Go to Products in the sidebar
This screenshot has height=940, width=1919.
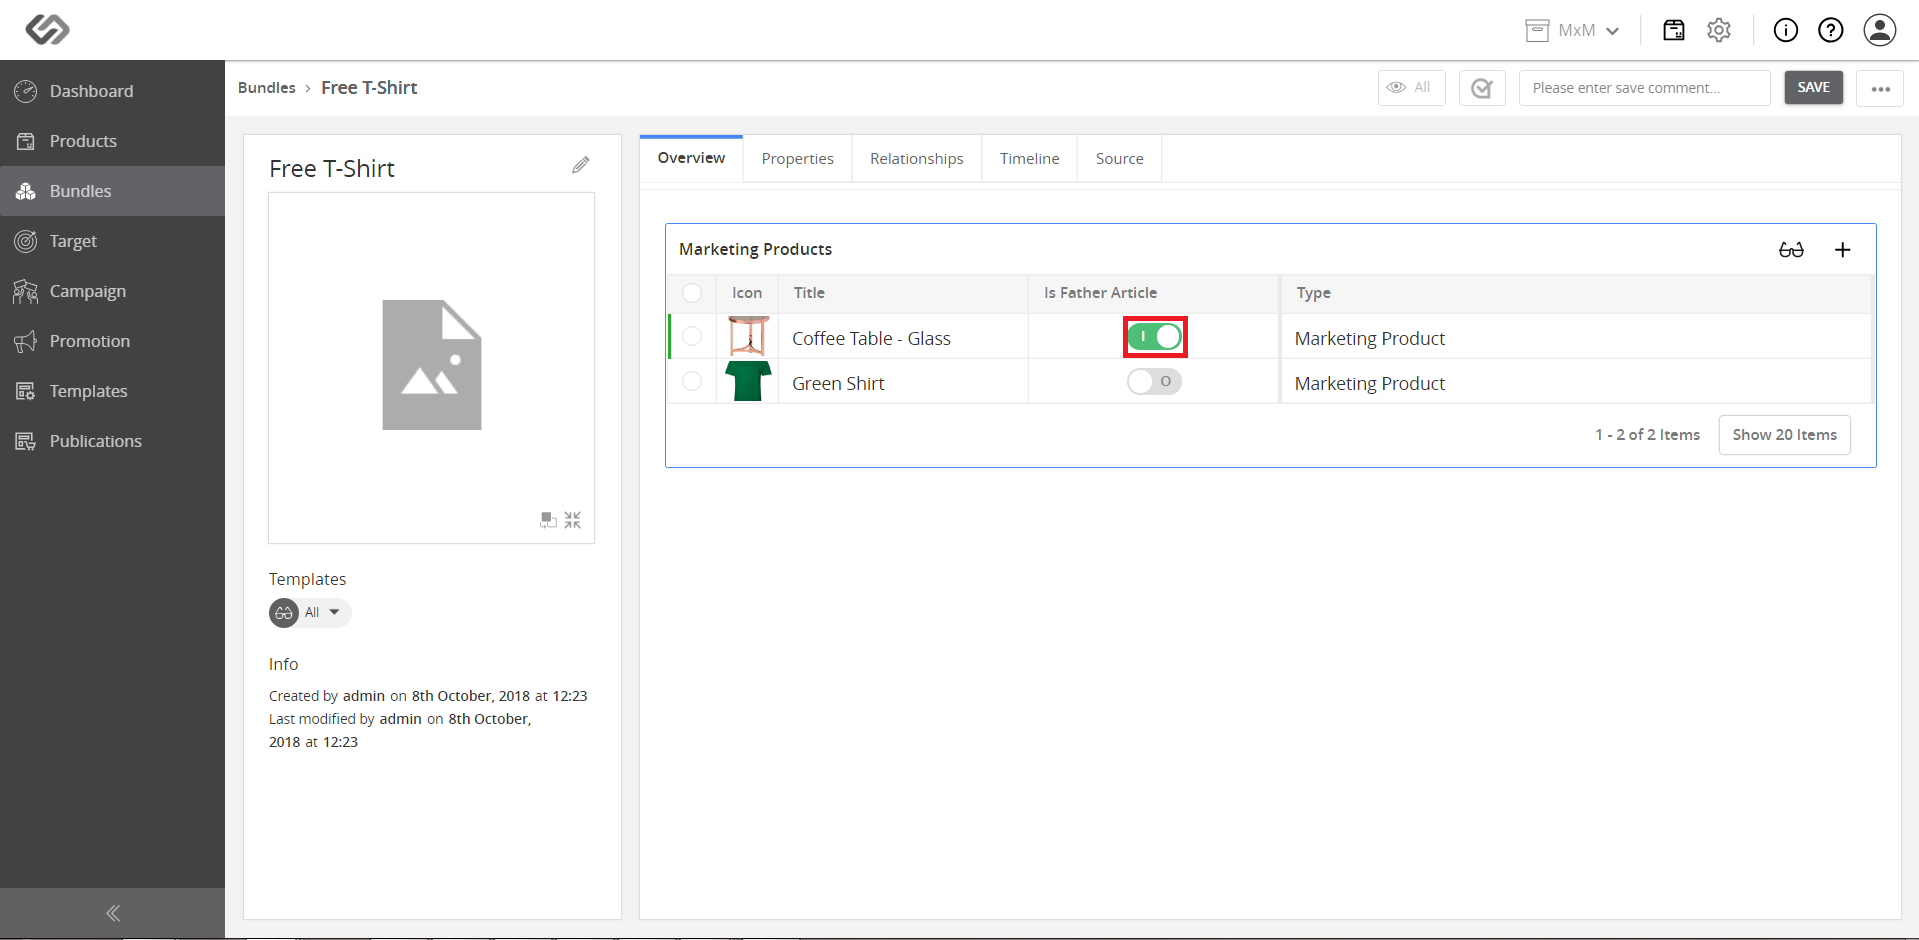tap(112, 141)
